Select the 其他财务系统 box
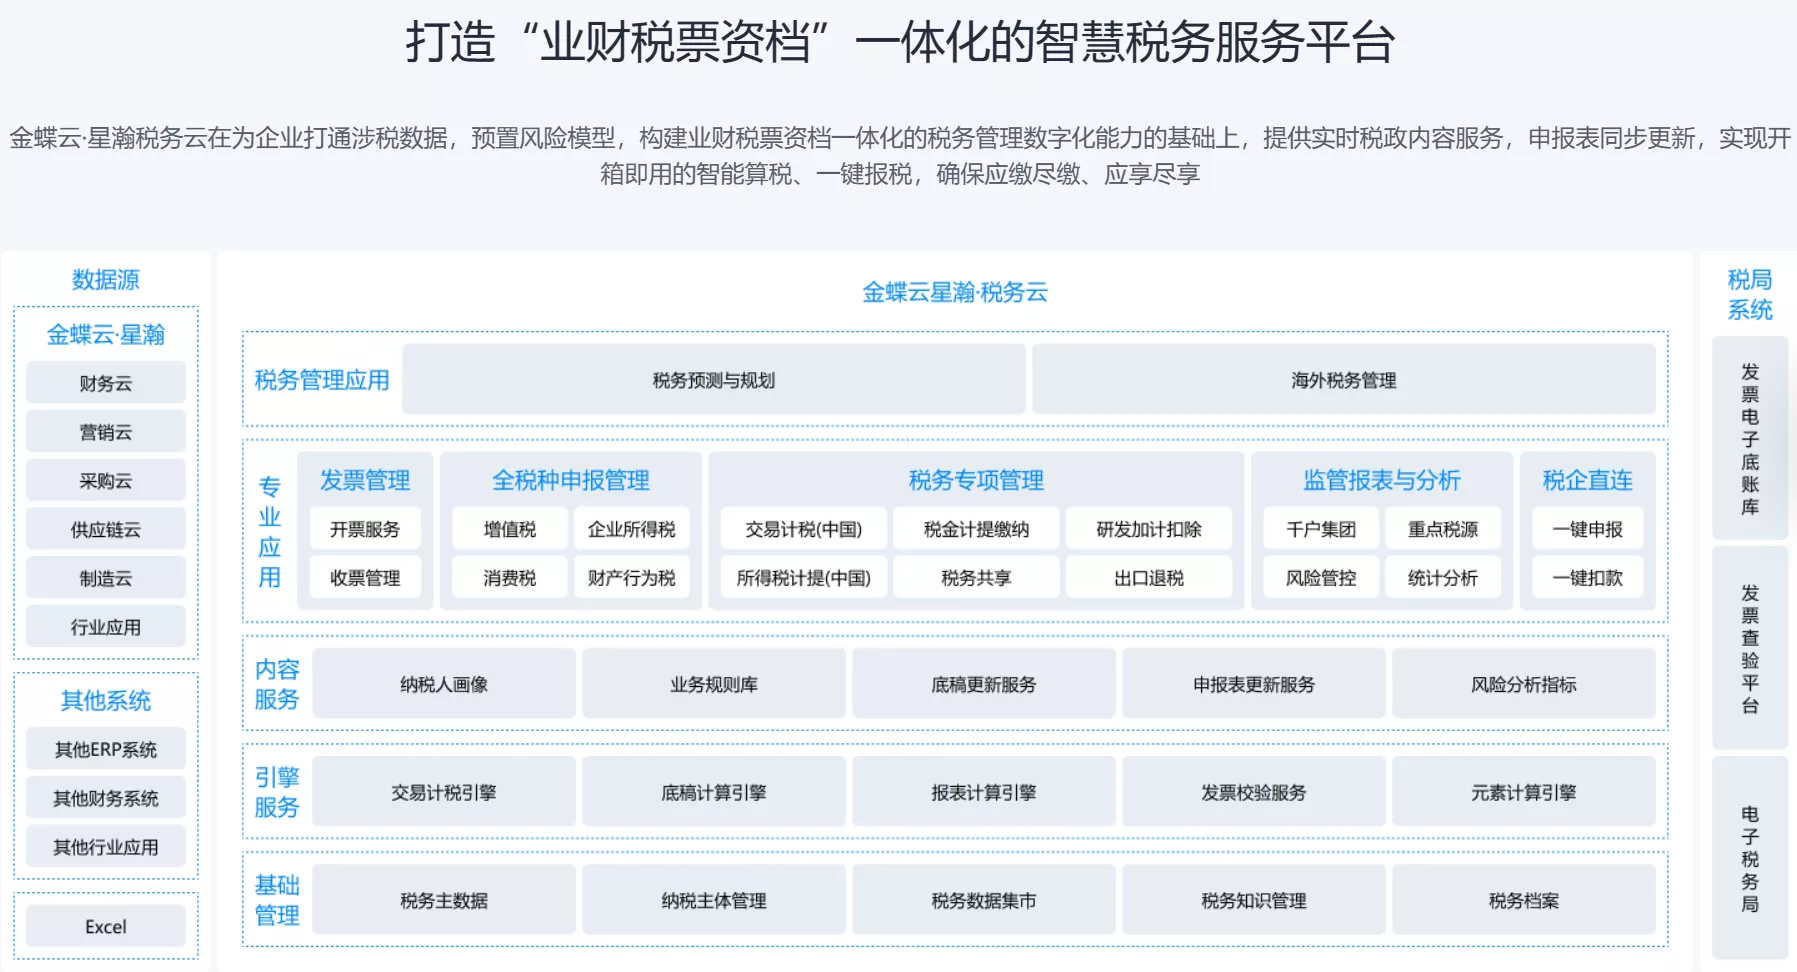The image size is (1797, 972). pyautogui.click(x=106, y=799)
